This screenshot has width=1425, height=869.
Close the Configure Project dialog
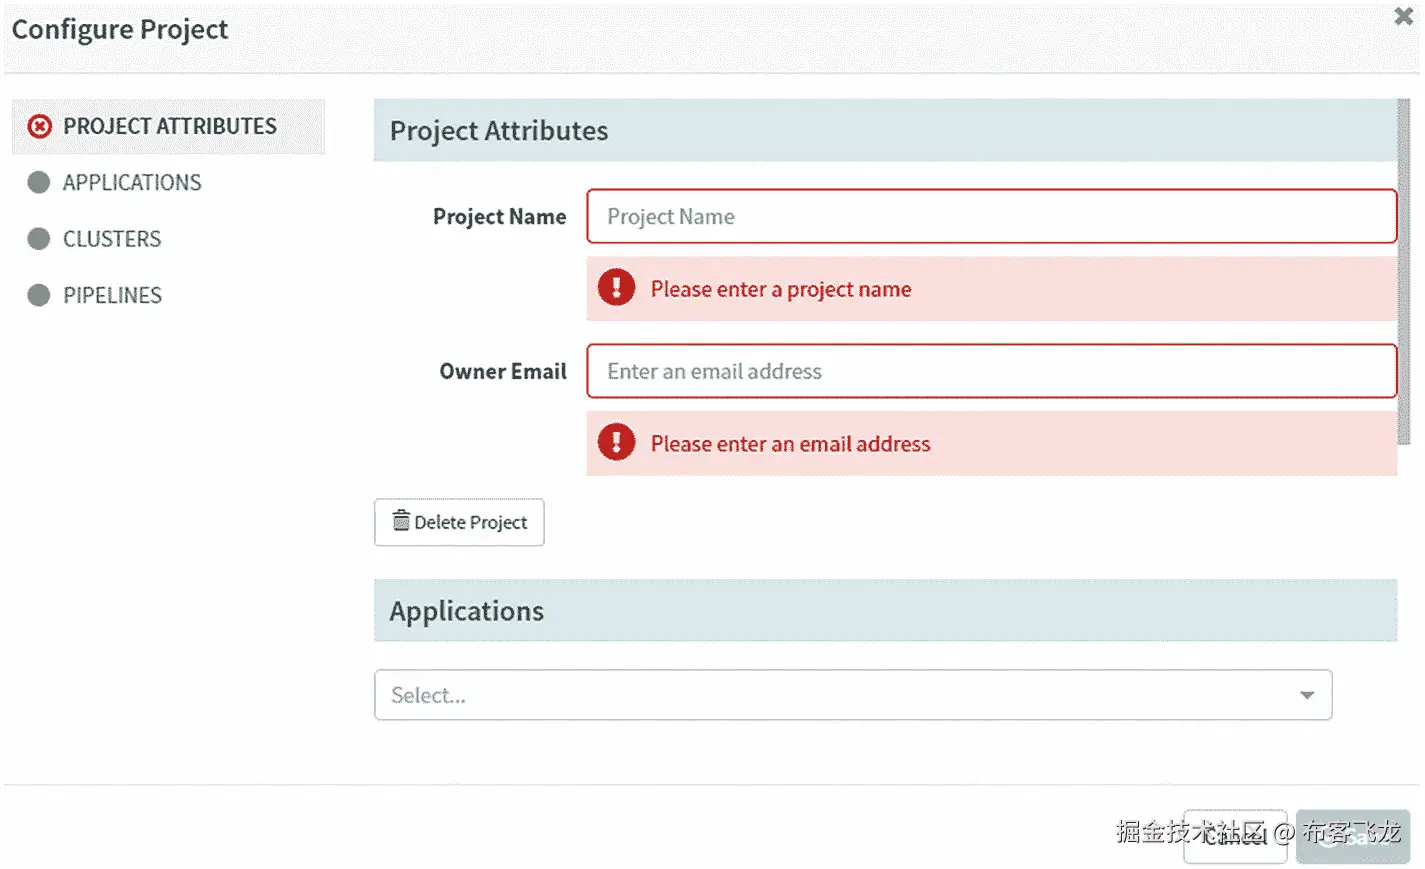click(1403, 17)
